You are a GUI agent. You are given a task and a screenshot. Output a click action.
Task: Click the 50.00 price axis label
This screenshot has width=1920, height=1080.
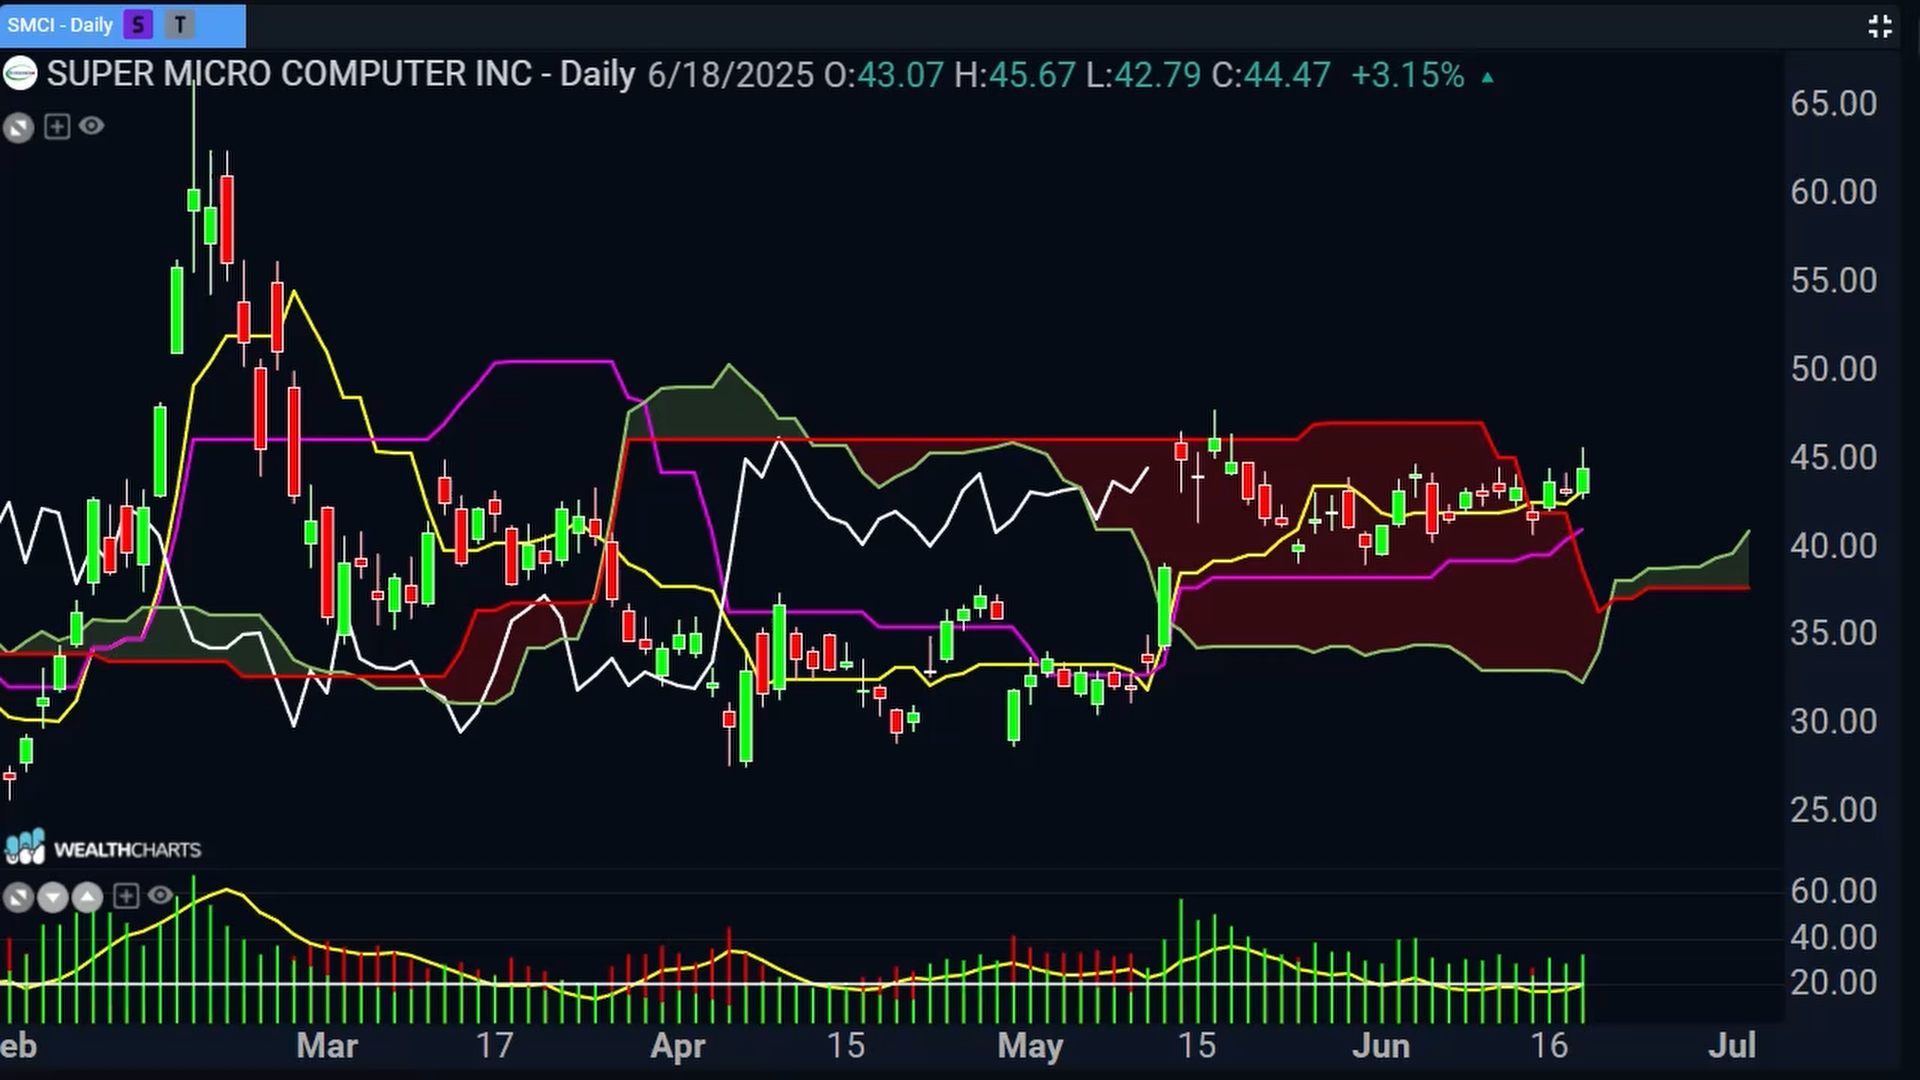[x=1834, y=369]
